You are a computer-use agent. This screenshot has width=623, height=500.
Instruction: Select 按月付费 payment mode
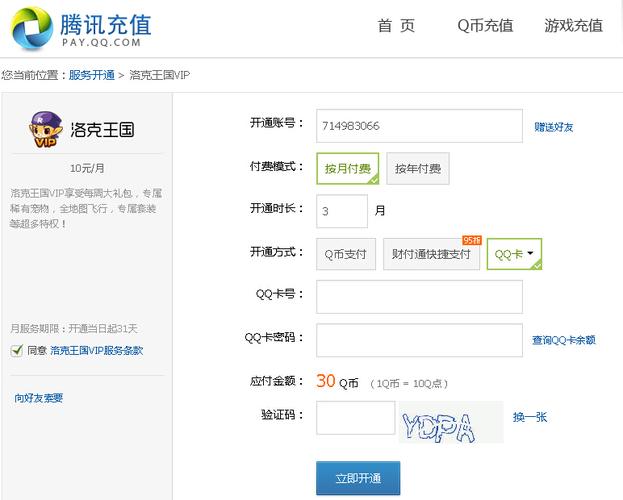point(348,169)
